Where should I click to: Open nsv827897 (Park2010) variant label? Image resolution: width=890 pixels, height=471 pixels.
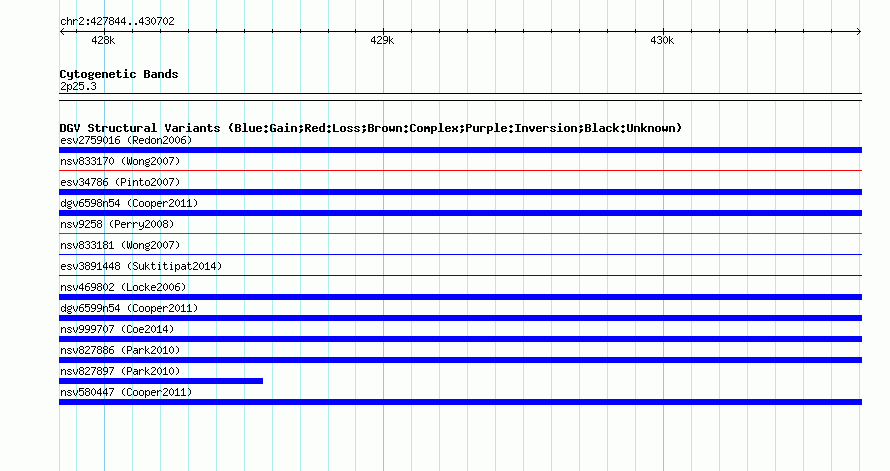[120, 371]
